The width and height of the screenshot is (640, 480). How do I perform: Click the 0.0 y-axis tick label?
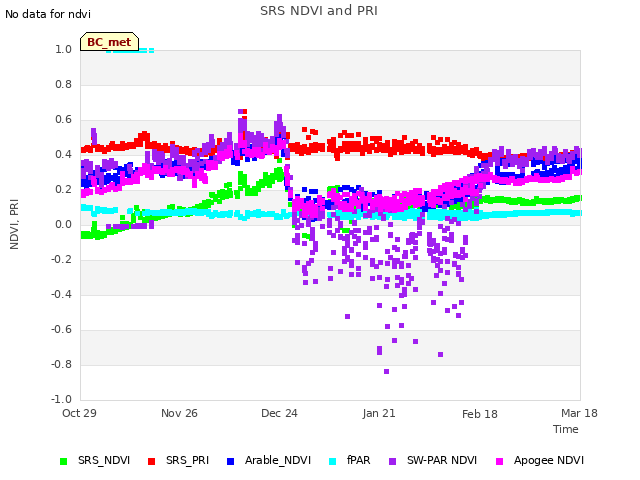[63, 224]
